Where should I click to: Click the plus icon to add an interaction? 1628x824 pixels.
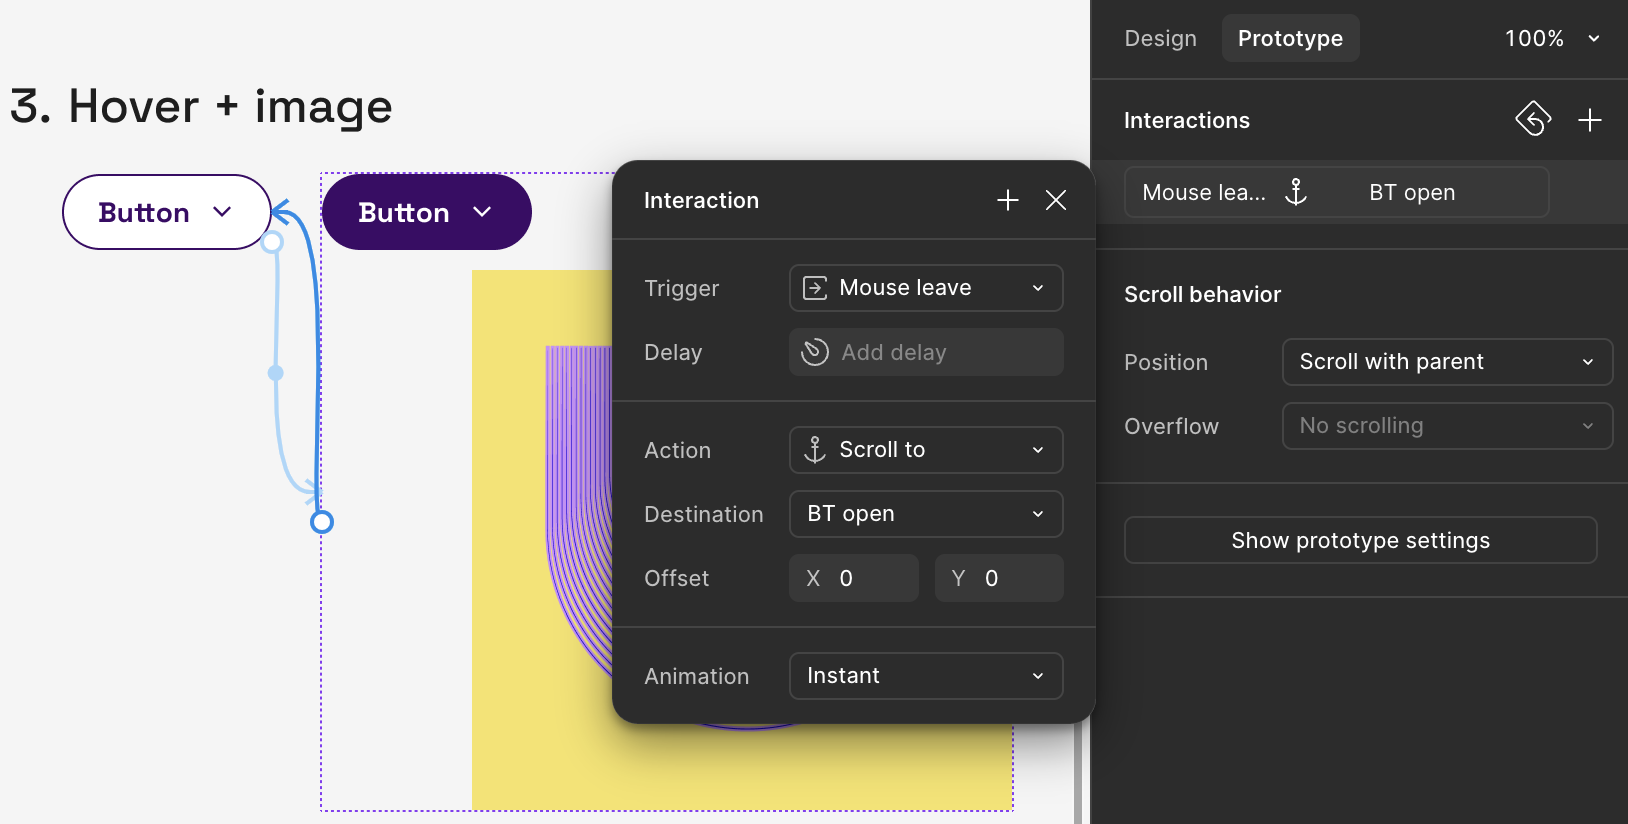click(x=1589, y=120)
